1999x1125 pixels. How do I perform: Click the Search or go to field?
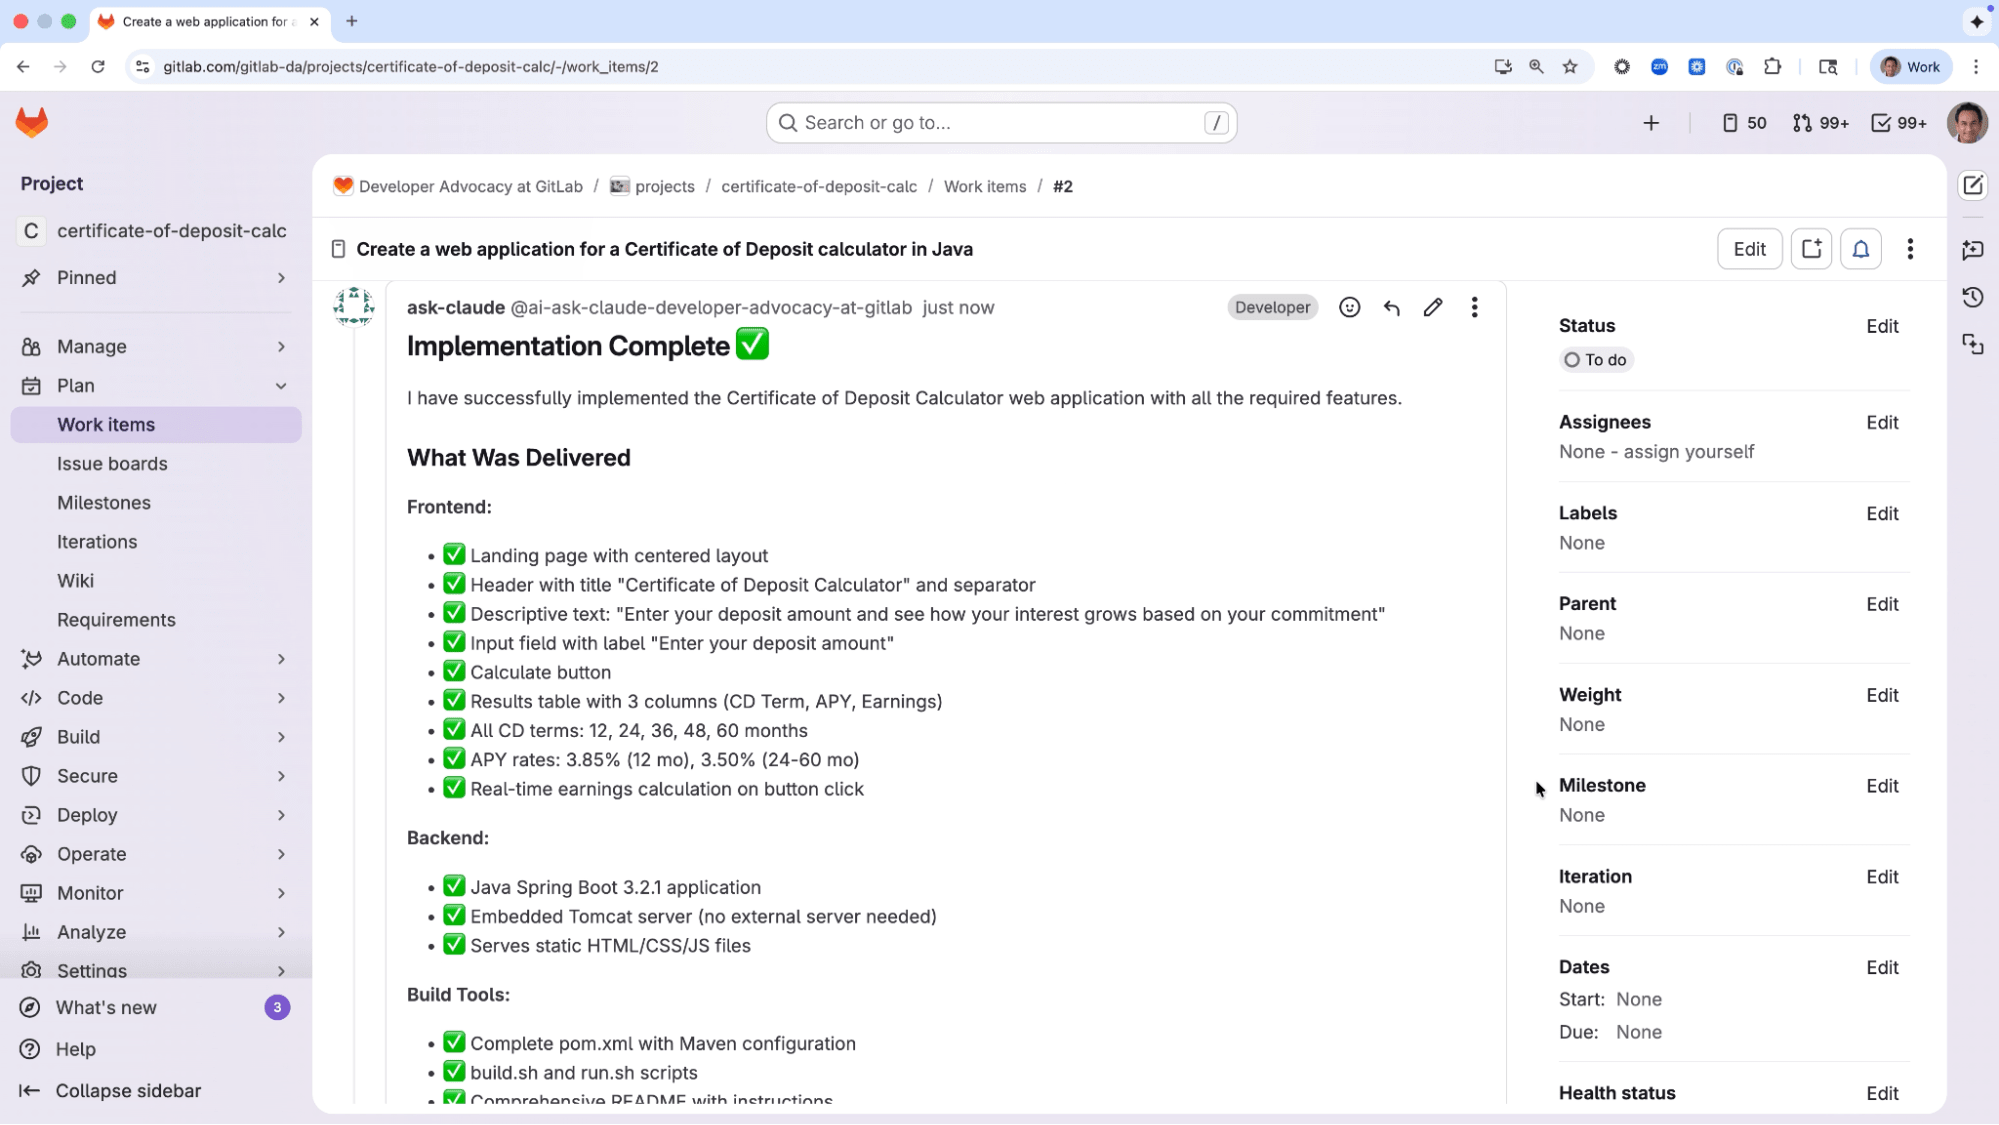coord(1000,122)
